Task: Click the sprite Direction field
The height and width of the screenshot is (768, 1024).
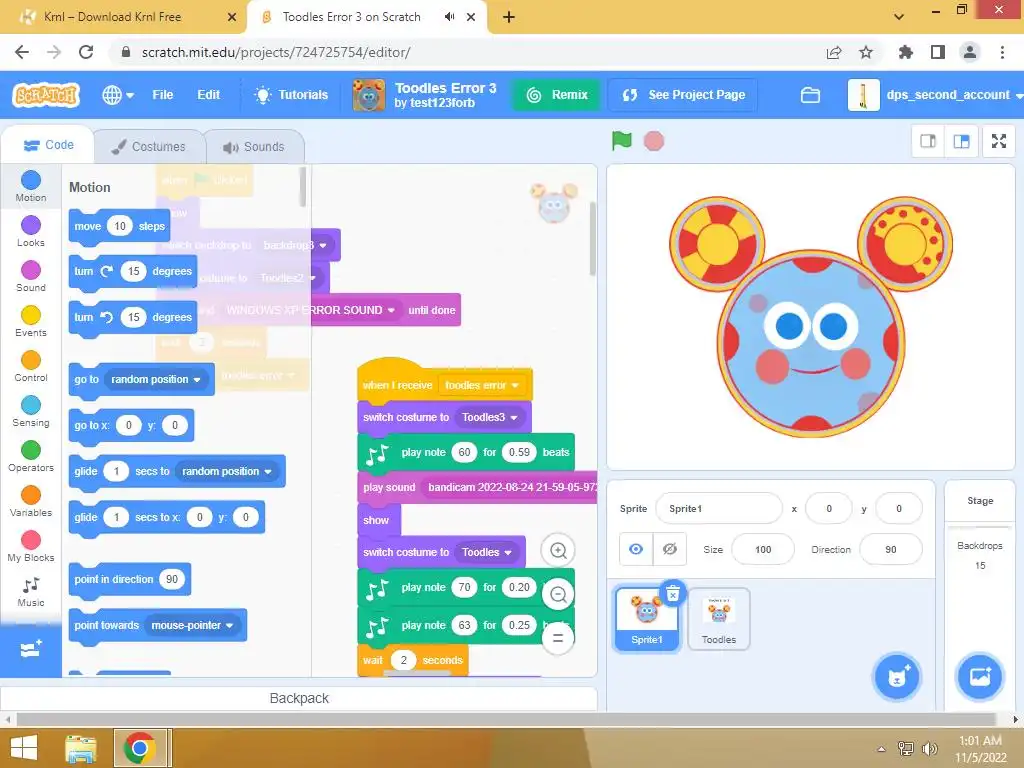Action: pyautogui.click(x=891, y=550)
